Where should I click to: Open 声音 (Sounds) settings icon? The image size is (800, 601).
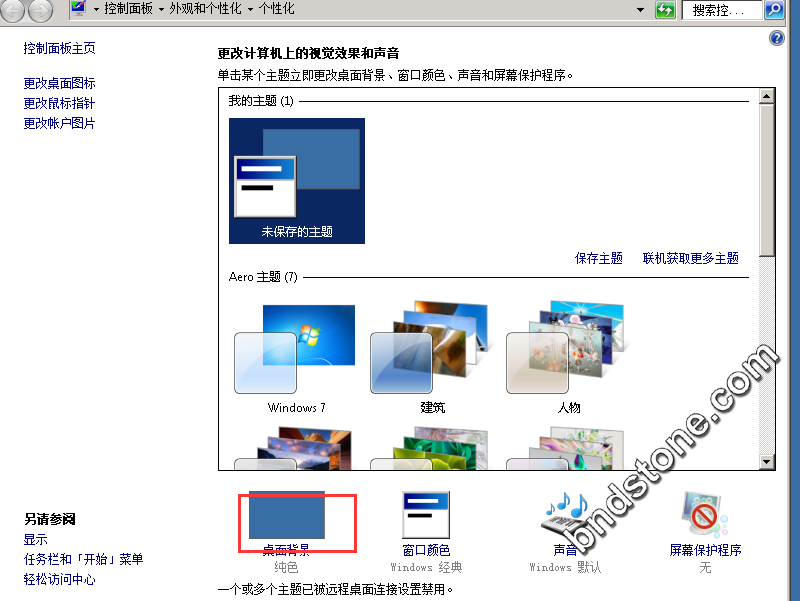pyautogui.click(x=565, y=518)
